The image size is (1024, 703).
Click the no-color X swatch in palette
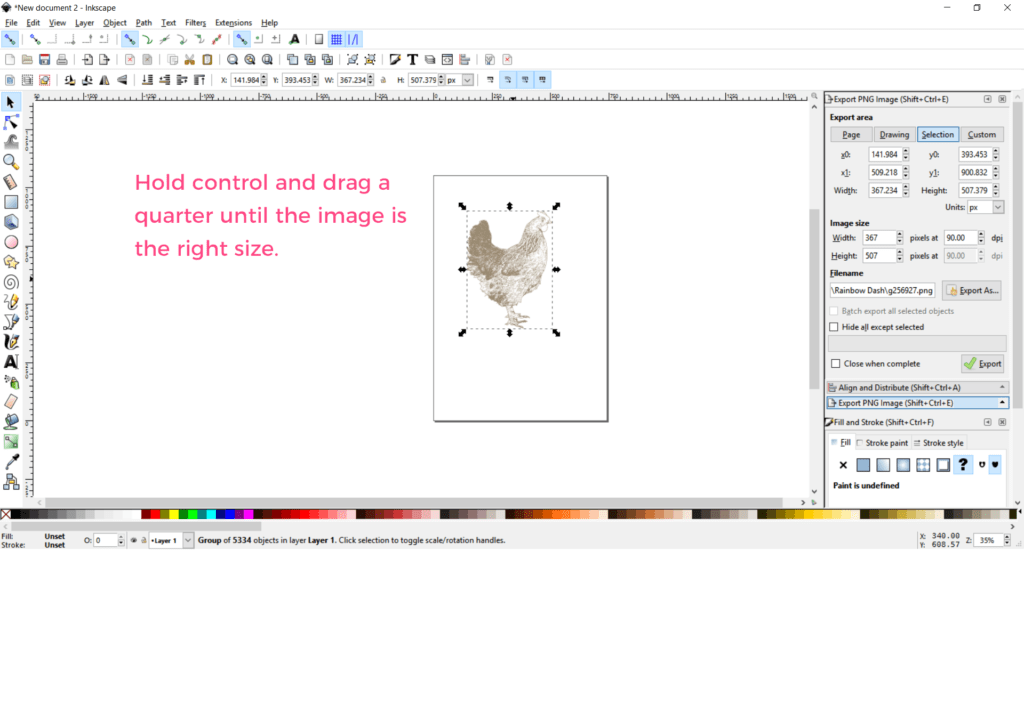(5, 515)
